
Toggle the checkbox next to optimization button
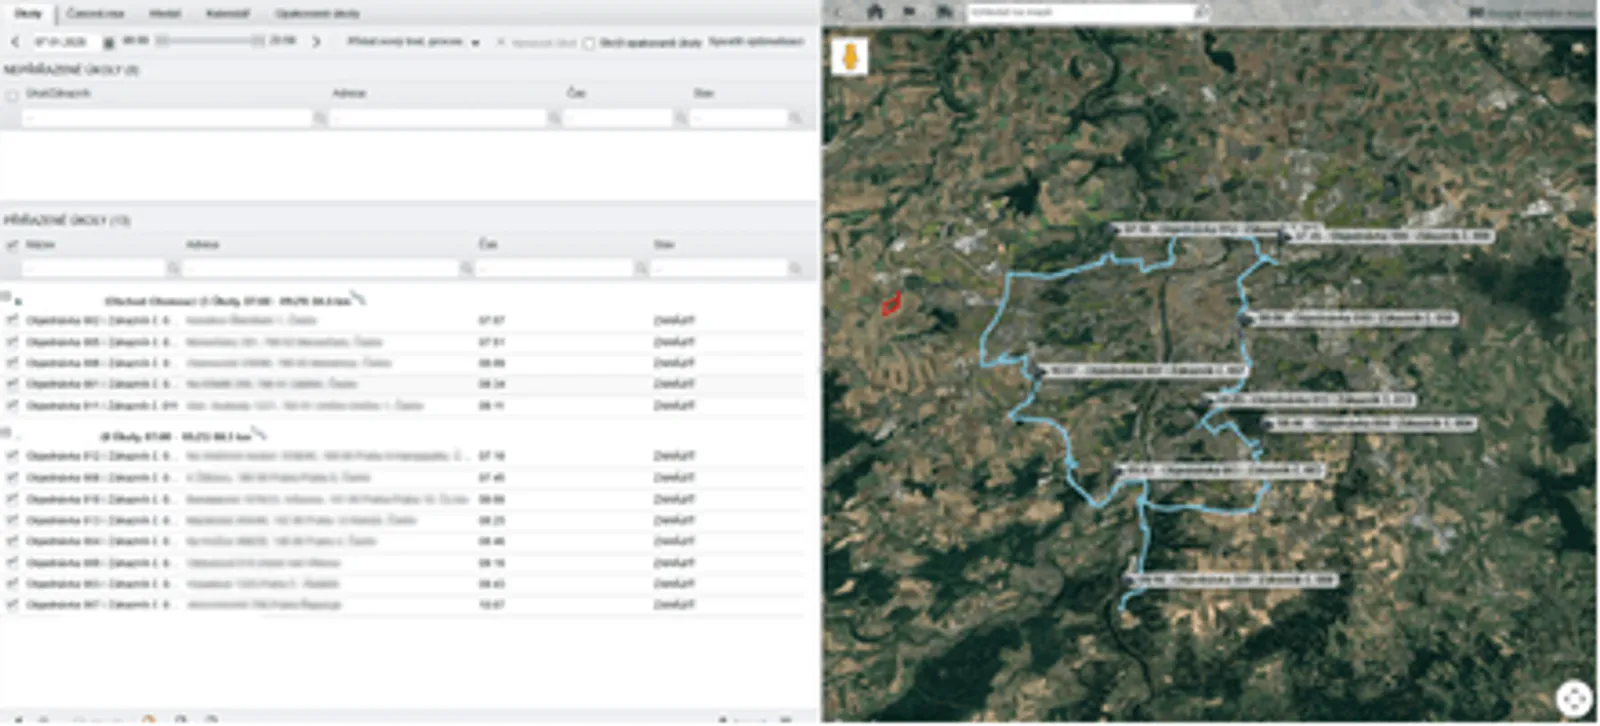pos(588,43)
